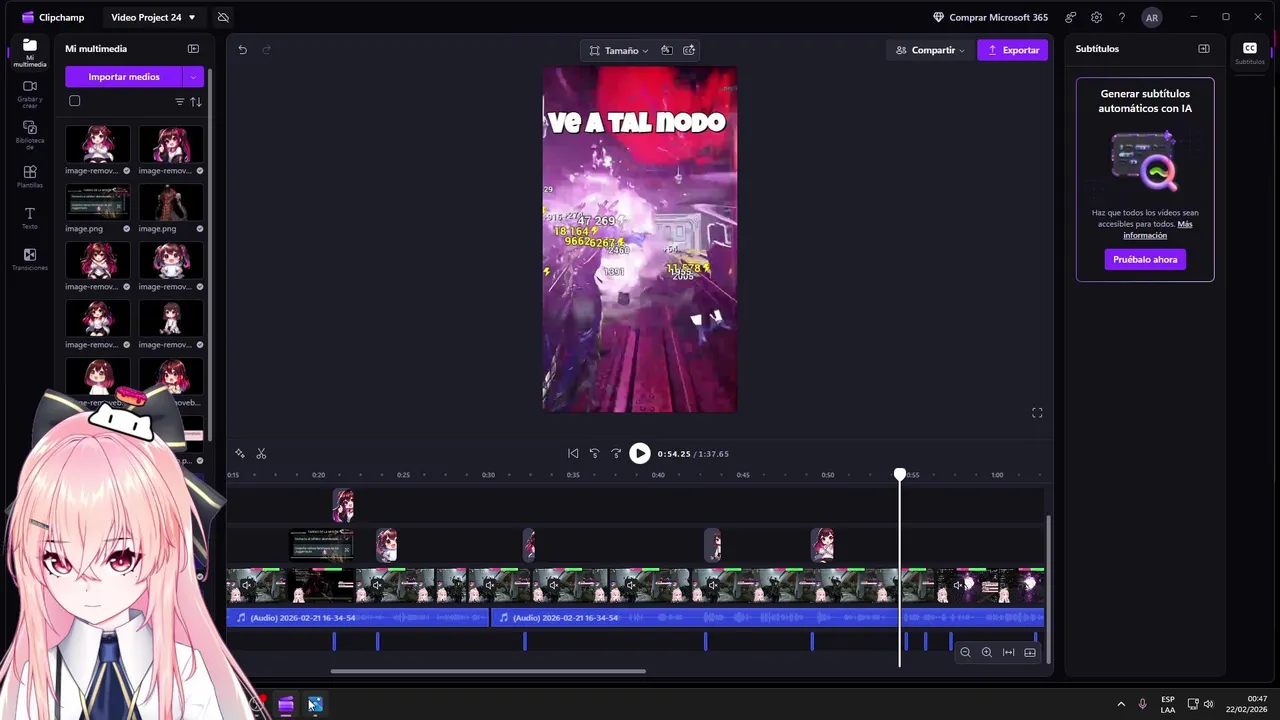
Task: Click the timeline playhead handle
Action: click(900, 475)
